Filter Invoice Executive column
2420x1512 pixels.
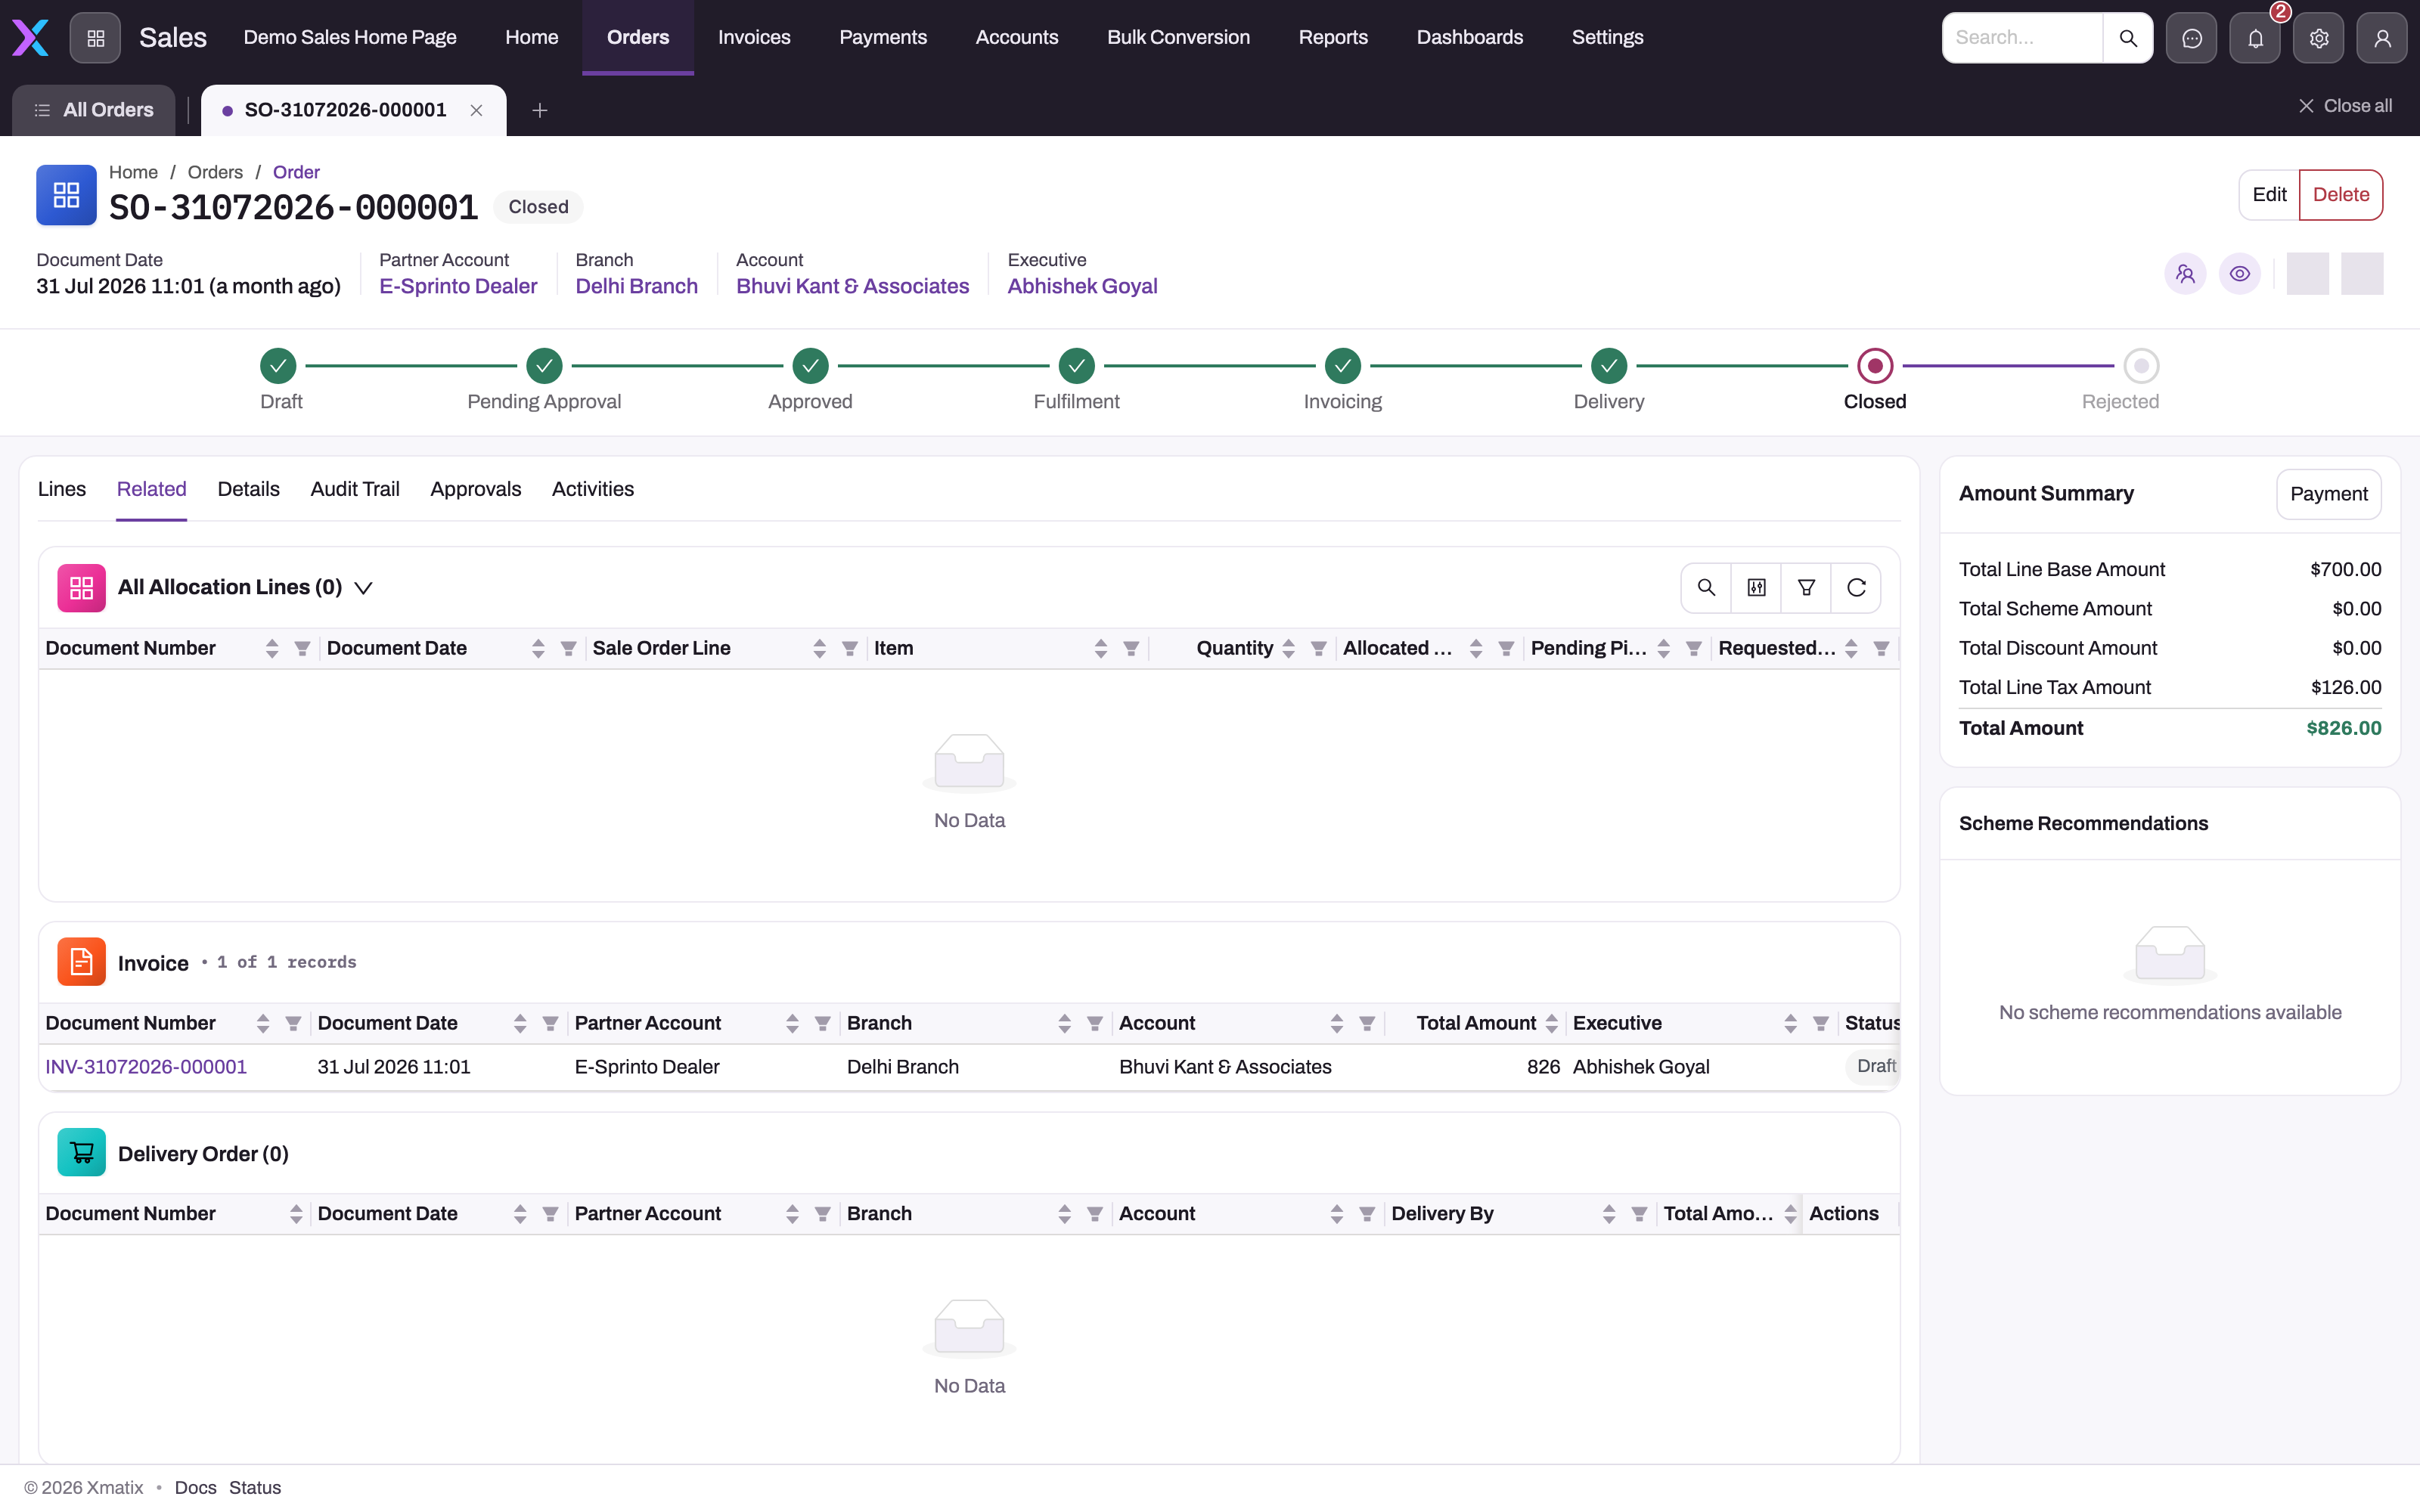tap(1821, 1024)
